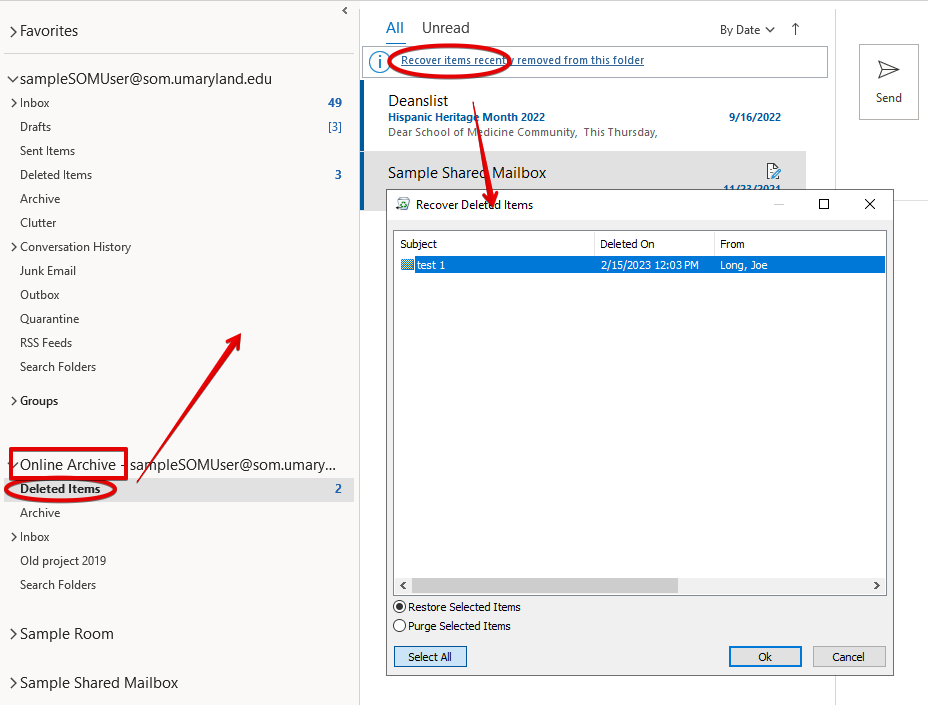
Task: Click the Recover Deleted Items window icon
Action: click(x=403, y=204)
